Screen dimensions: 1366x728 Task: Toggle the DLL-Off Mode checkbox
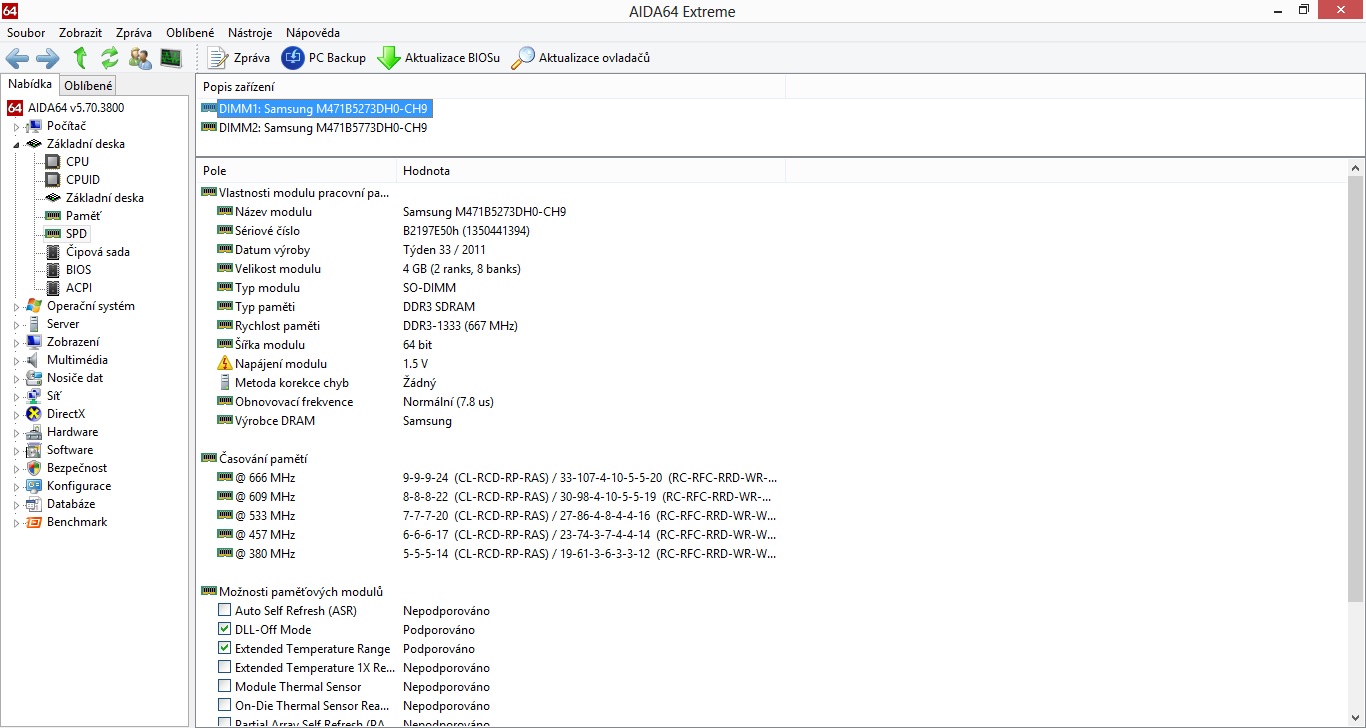(x=224, y=630)
